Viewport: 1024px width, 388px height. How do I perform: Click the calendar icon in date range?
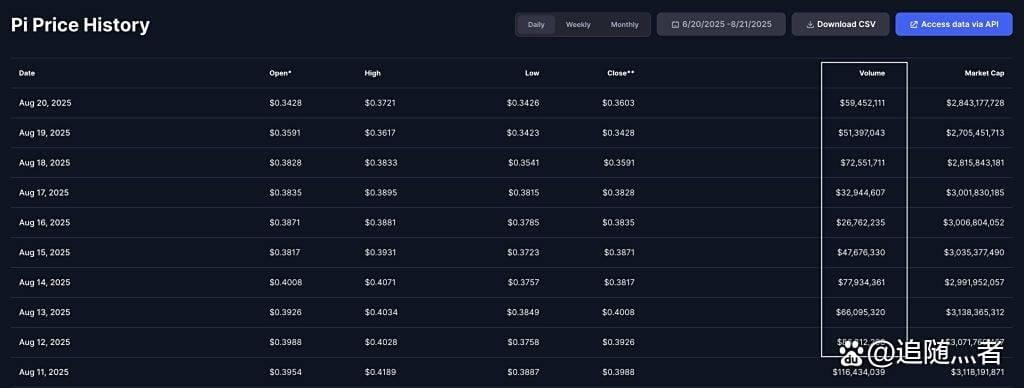point(675,25)
